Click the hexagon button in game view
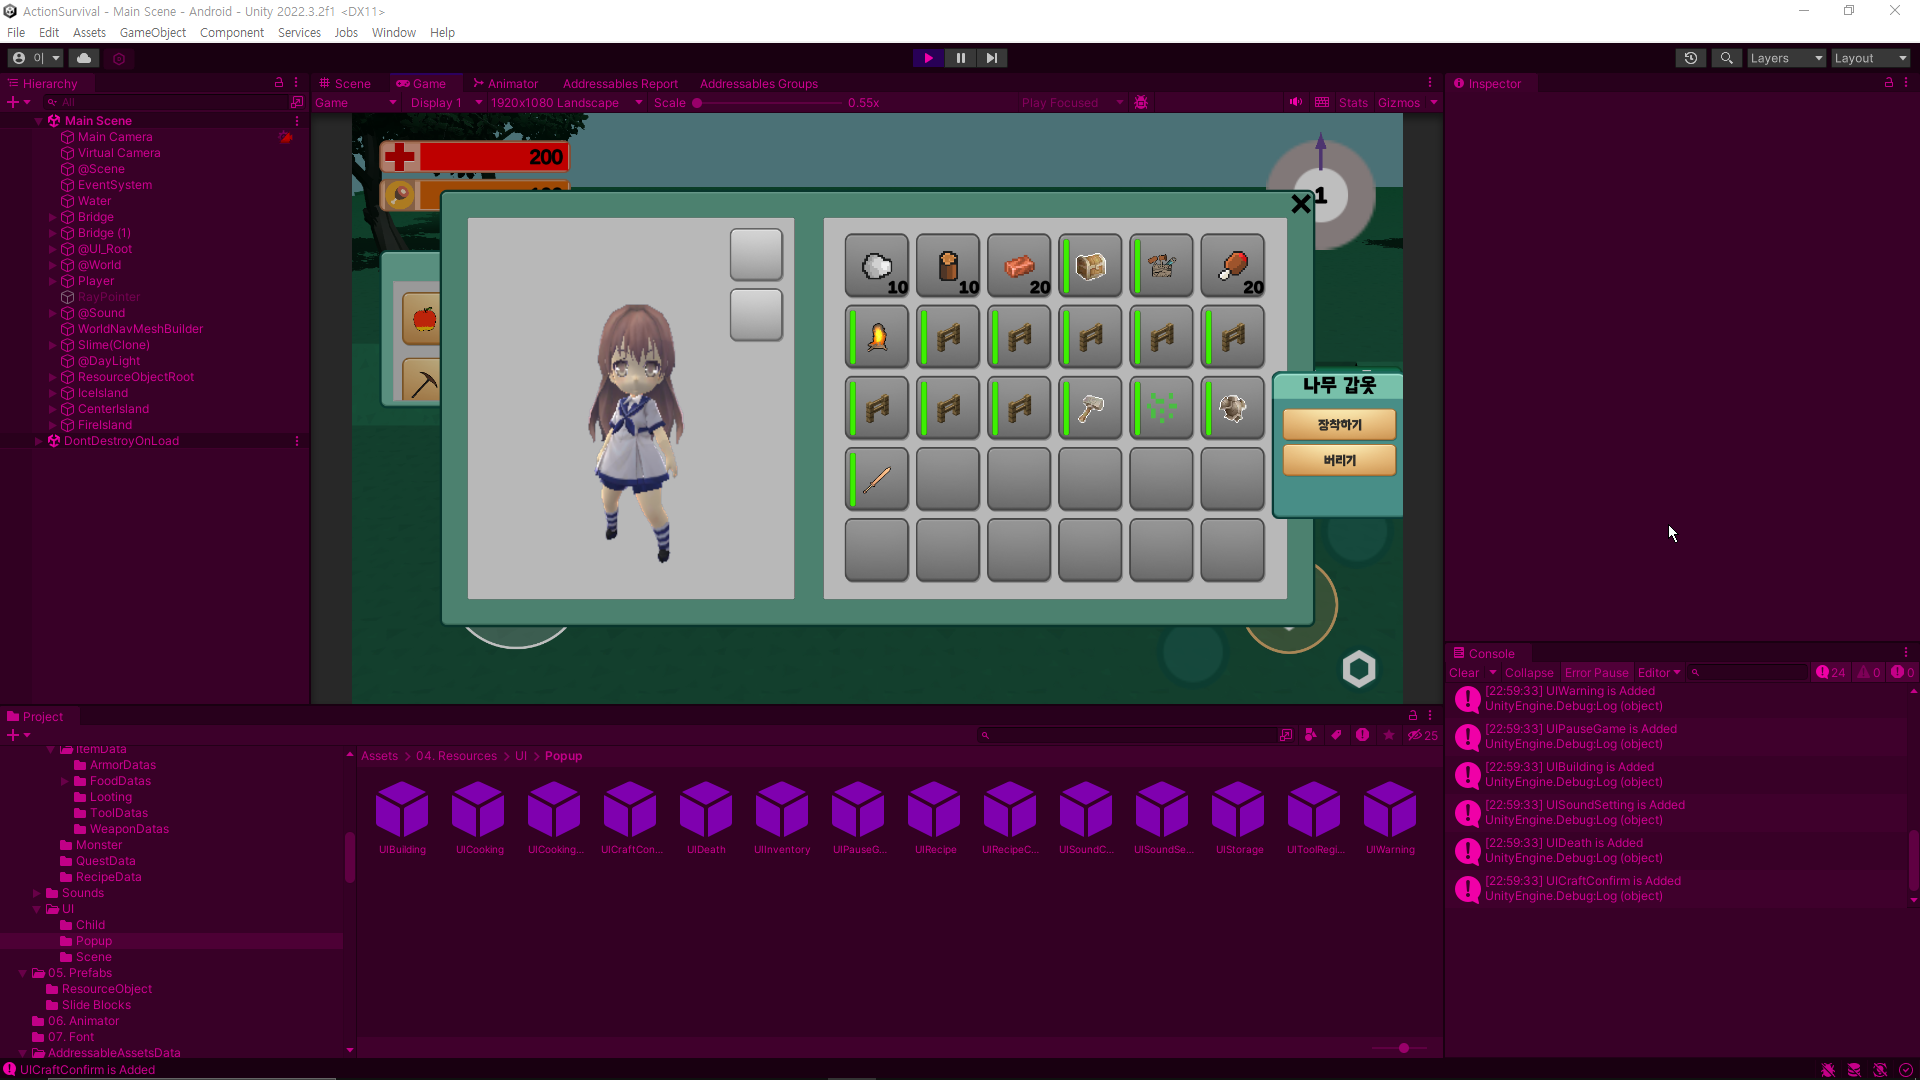This screenshot has width=1920, height=1080. (1358, 669)
